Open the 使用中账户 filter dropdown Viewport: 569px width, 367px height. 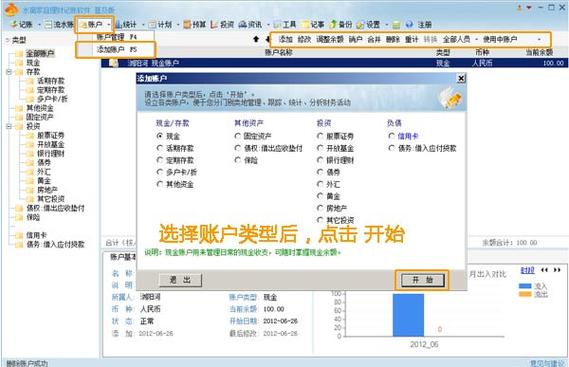pyautogui.click(x=512, y=39)
